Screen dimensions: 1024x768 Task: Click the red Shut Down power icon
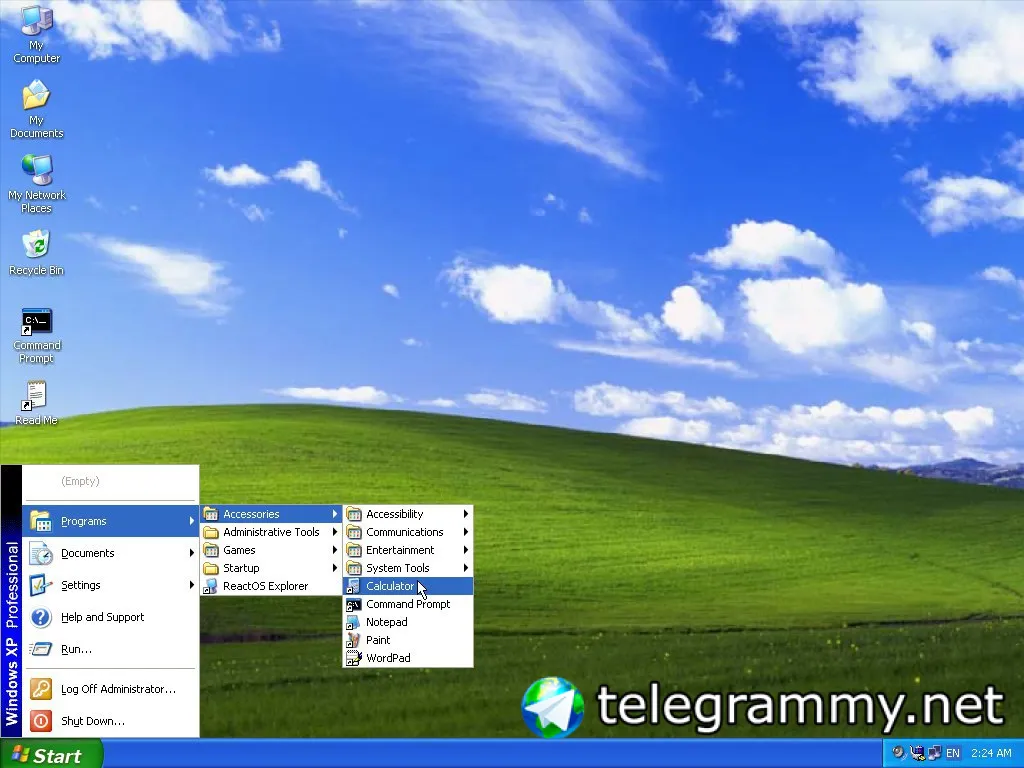[40, 721]
